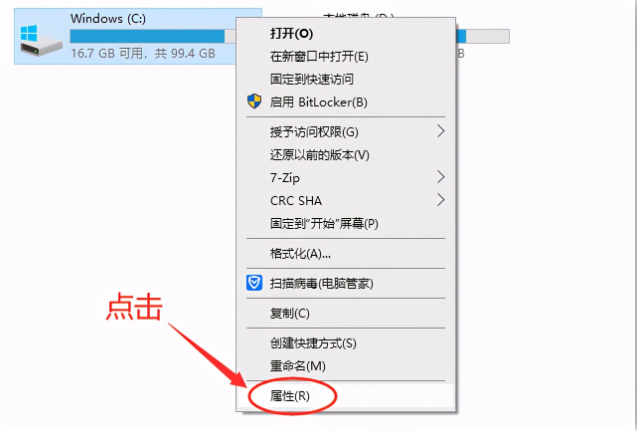Expand the CRC SHA submenu arrow
637x430 pixels.
pyautogui.click(x=441, y=200)
